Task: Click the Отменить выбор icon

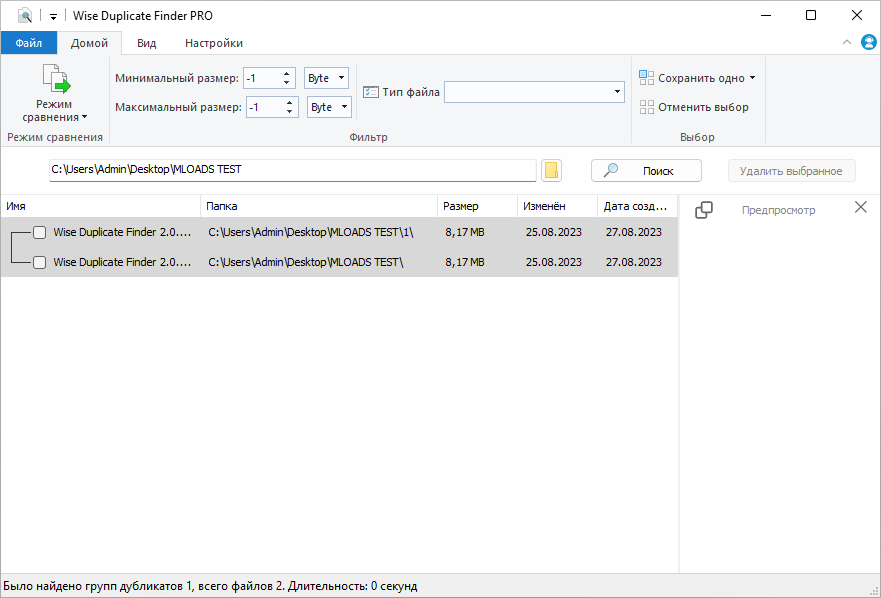Action: coord(649,107)
